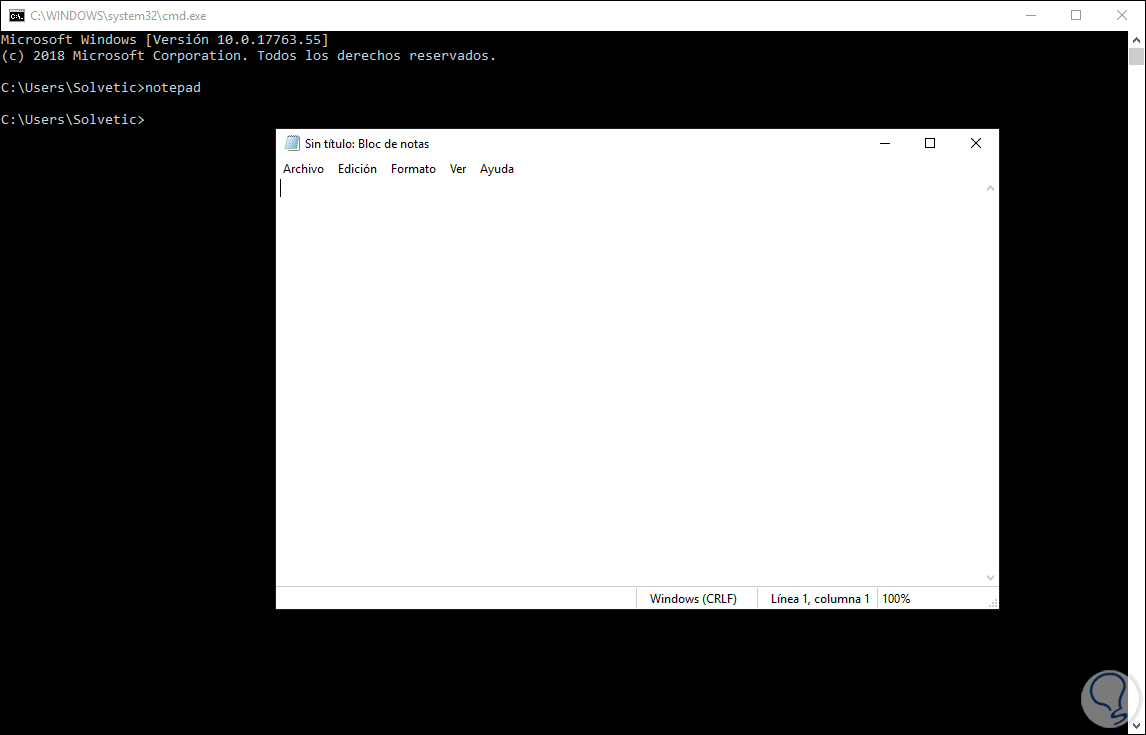
Task: Open the Archivo menu in Notepad
Action: coord(303,169)
